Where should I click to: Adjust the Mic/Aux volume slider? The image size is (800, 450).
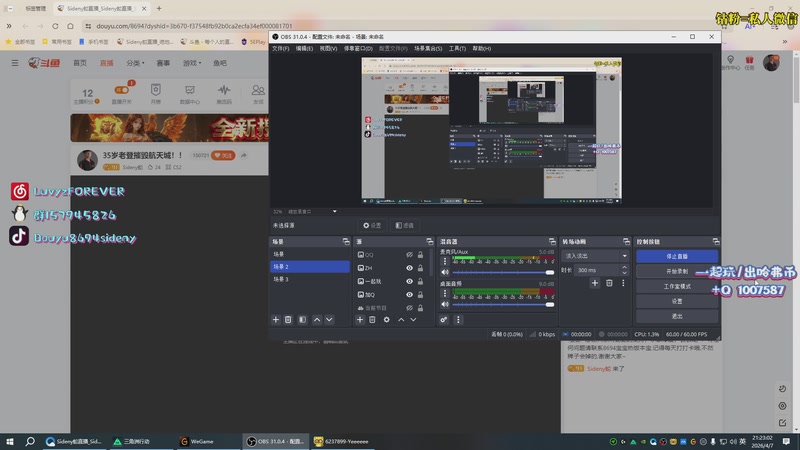point(503,272)
